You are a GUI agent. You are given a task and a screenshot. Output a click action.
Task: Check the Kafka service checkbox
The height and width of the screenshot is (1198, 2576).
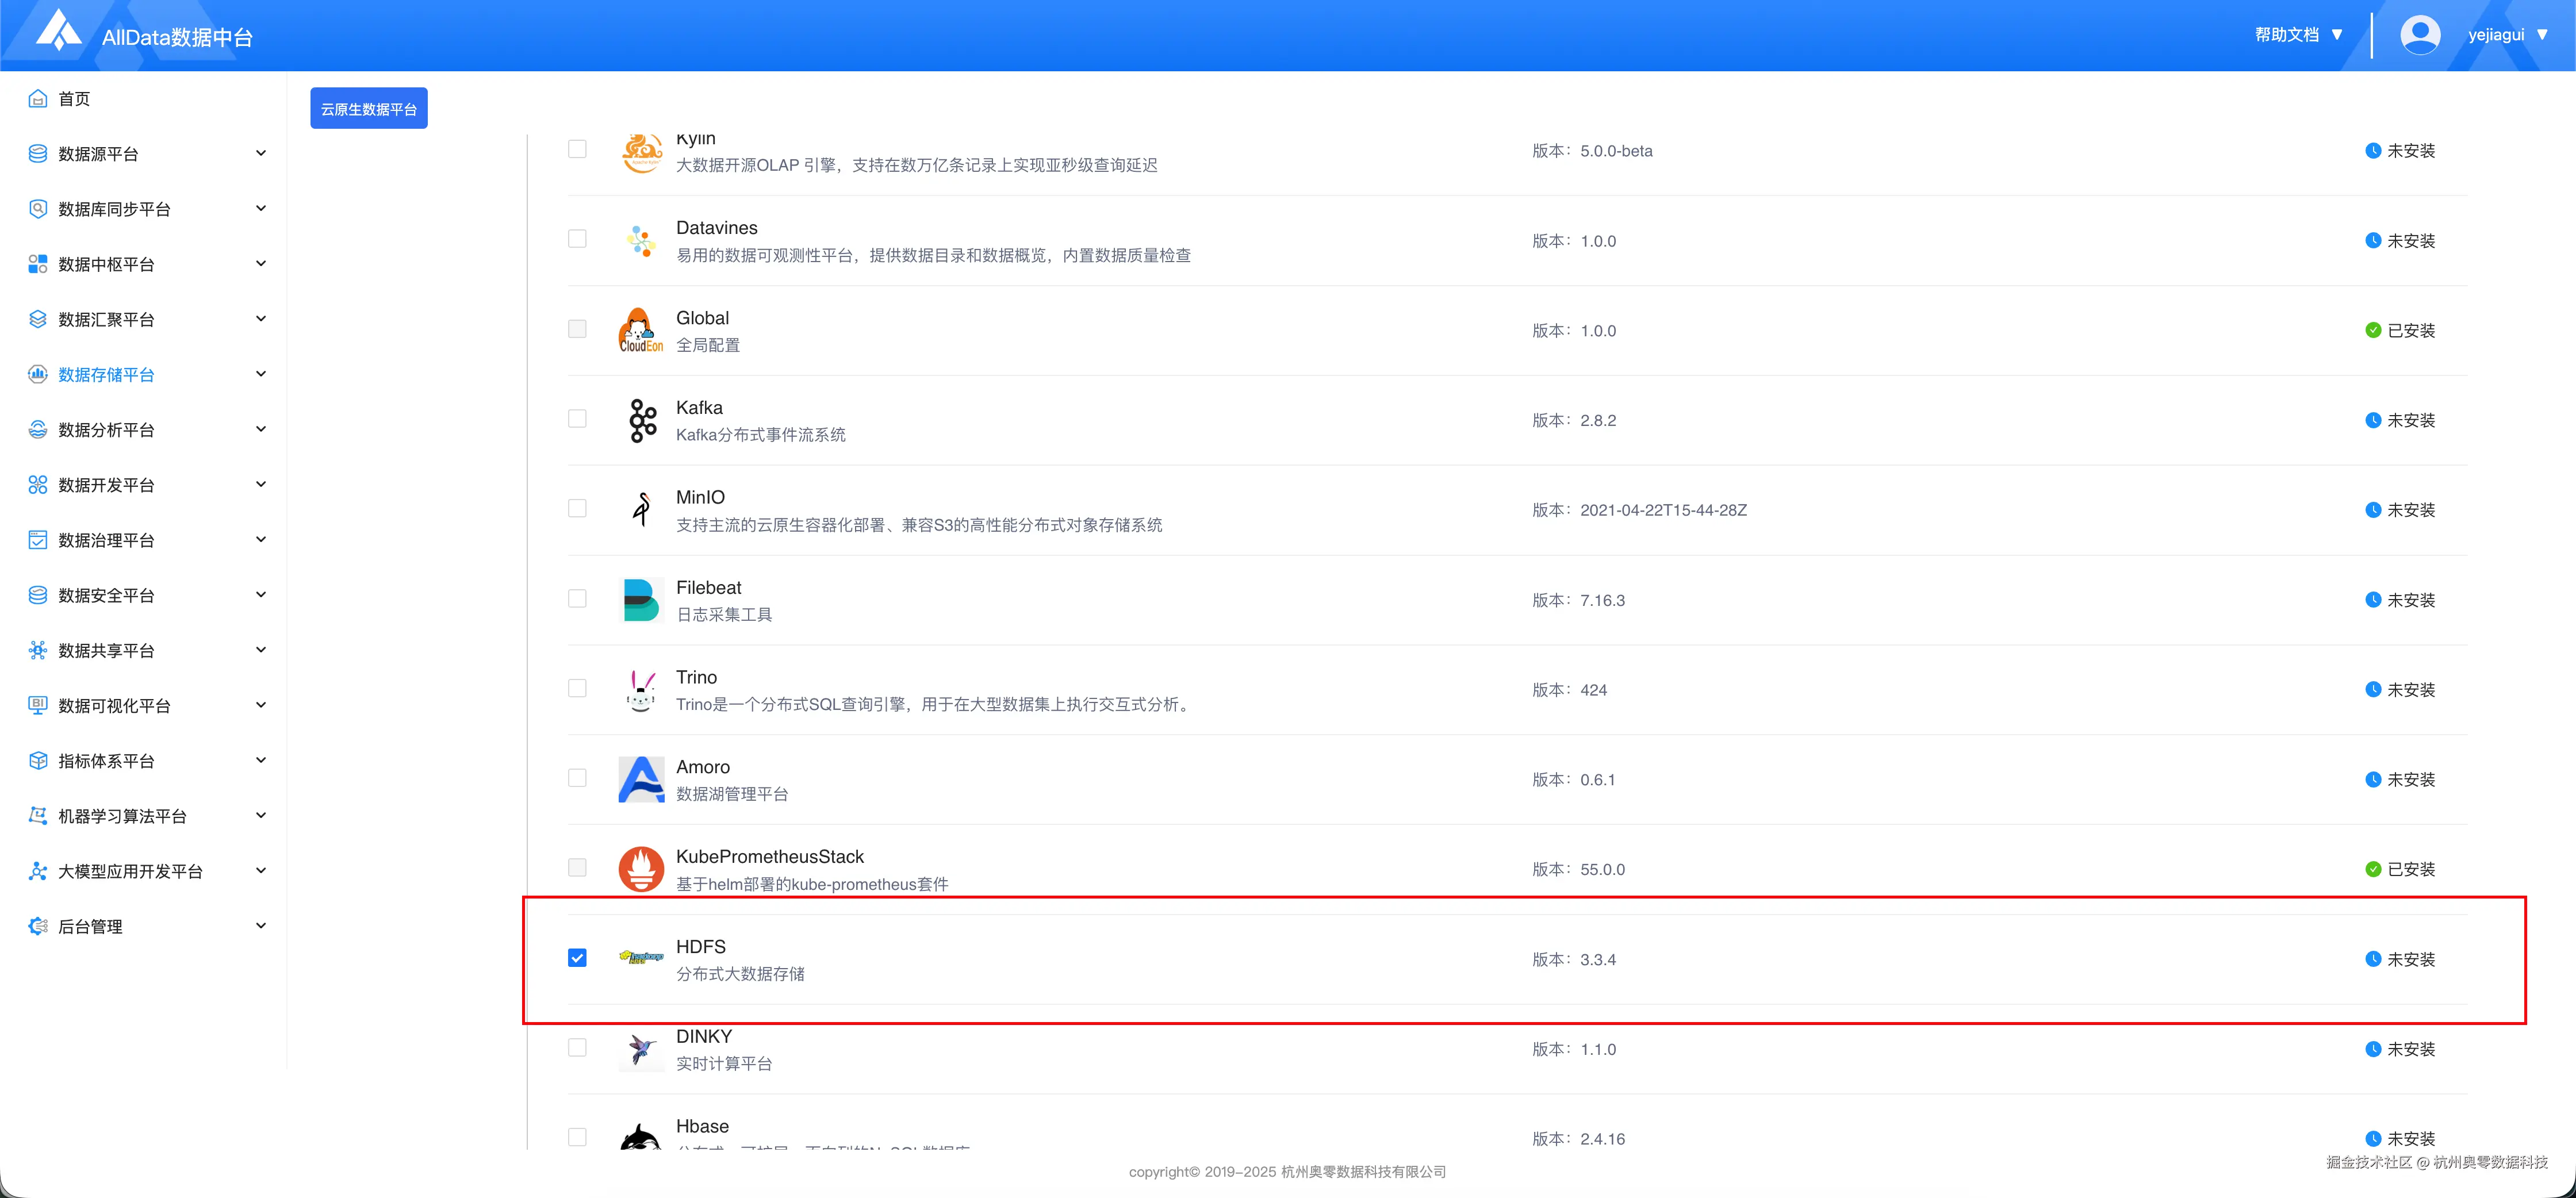[x=577, y=419]
